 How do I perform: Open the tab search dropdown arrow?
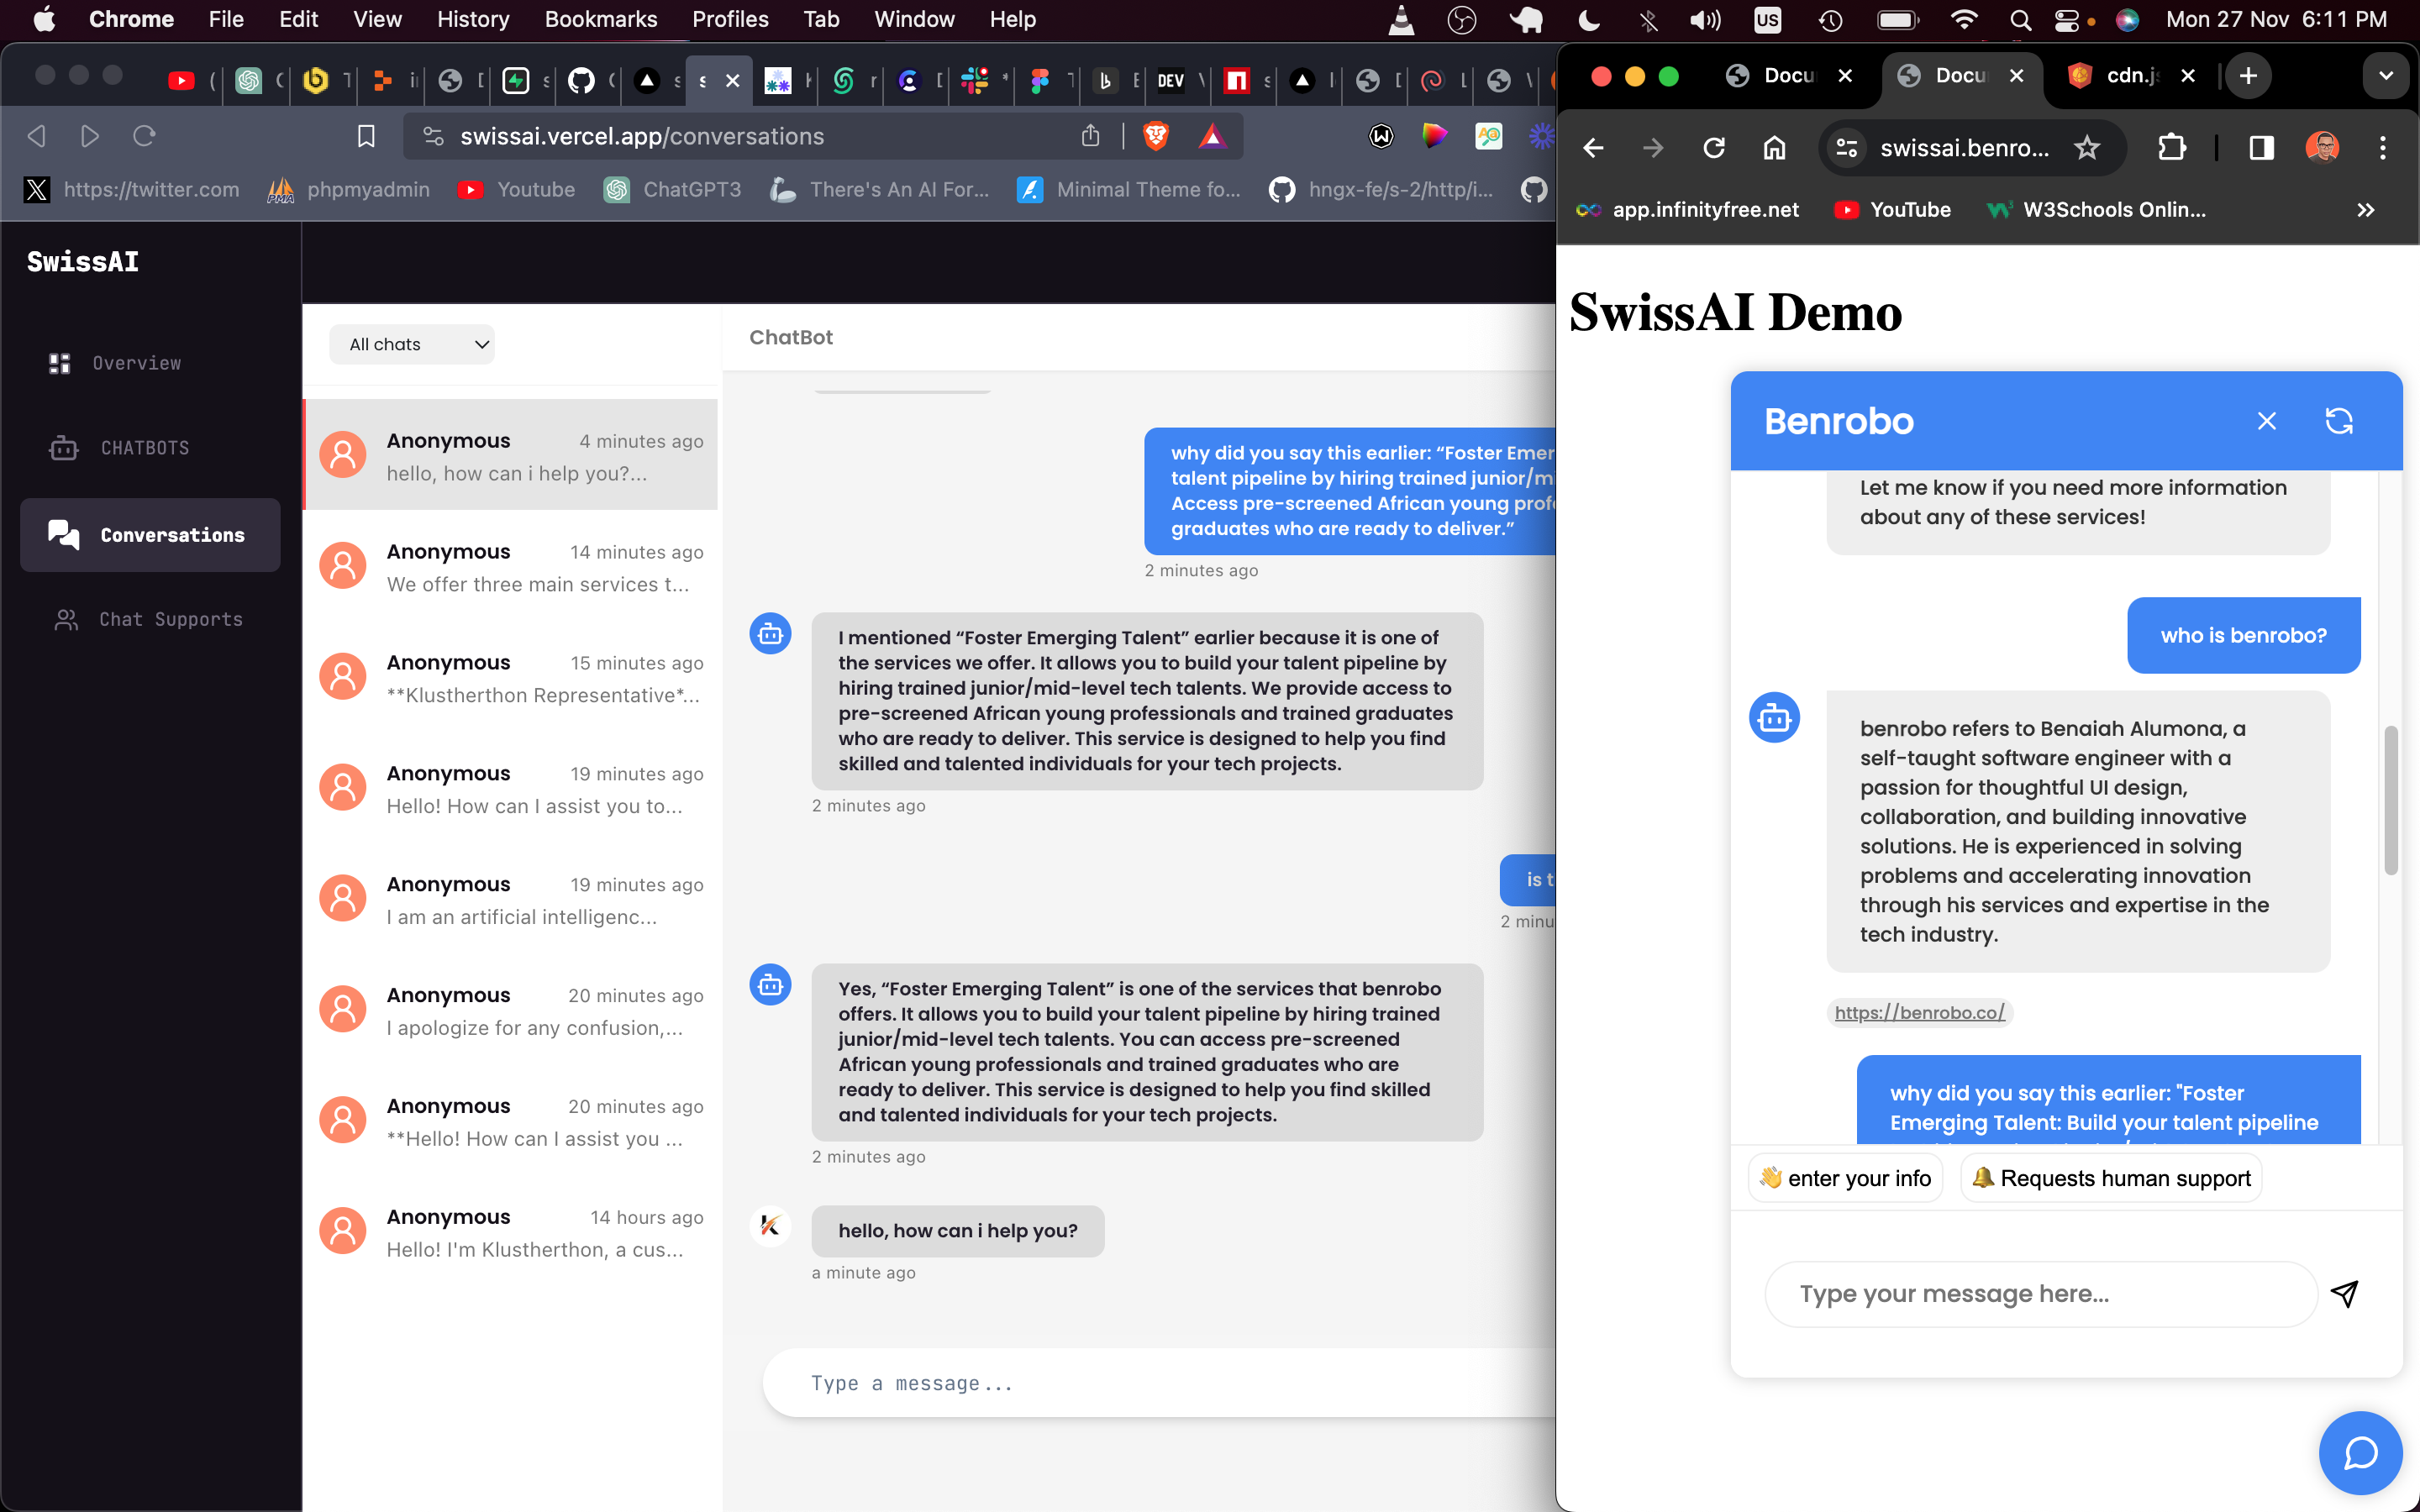(x=2386, y=76)
